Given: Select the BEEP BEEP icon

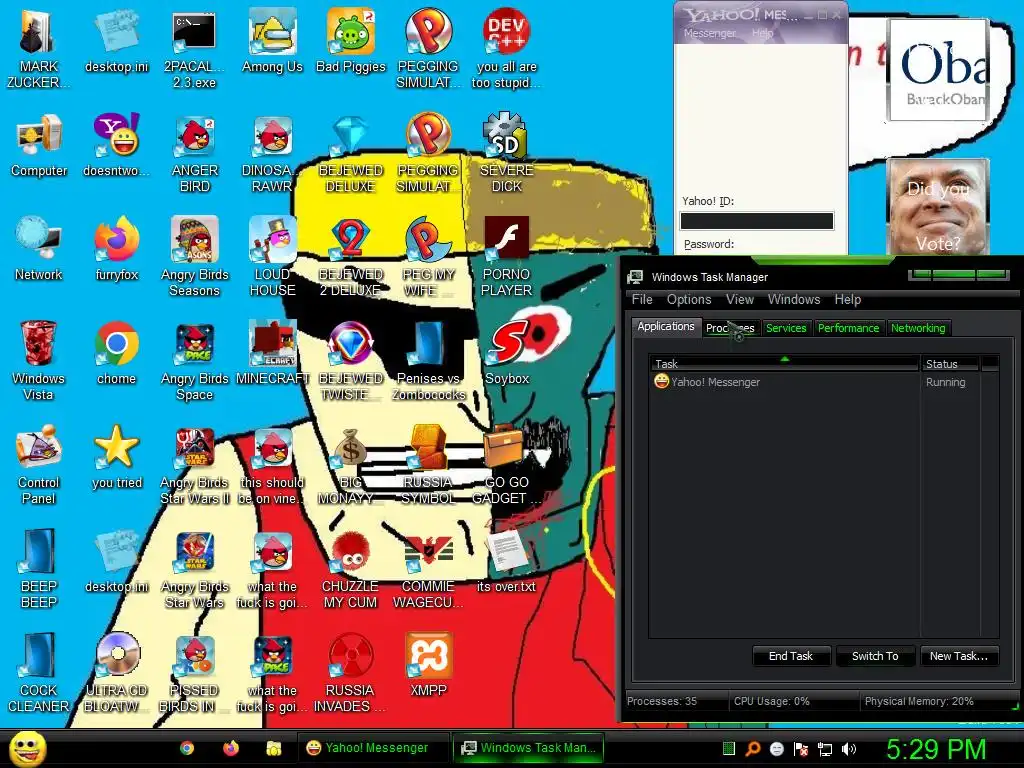Looking at the screenshot, I should tap(39, 568).
